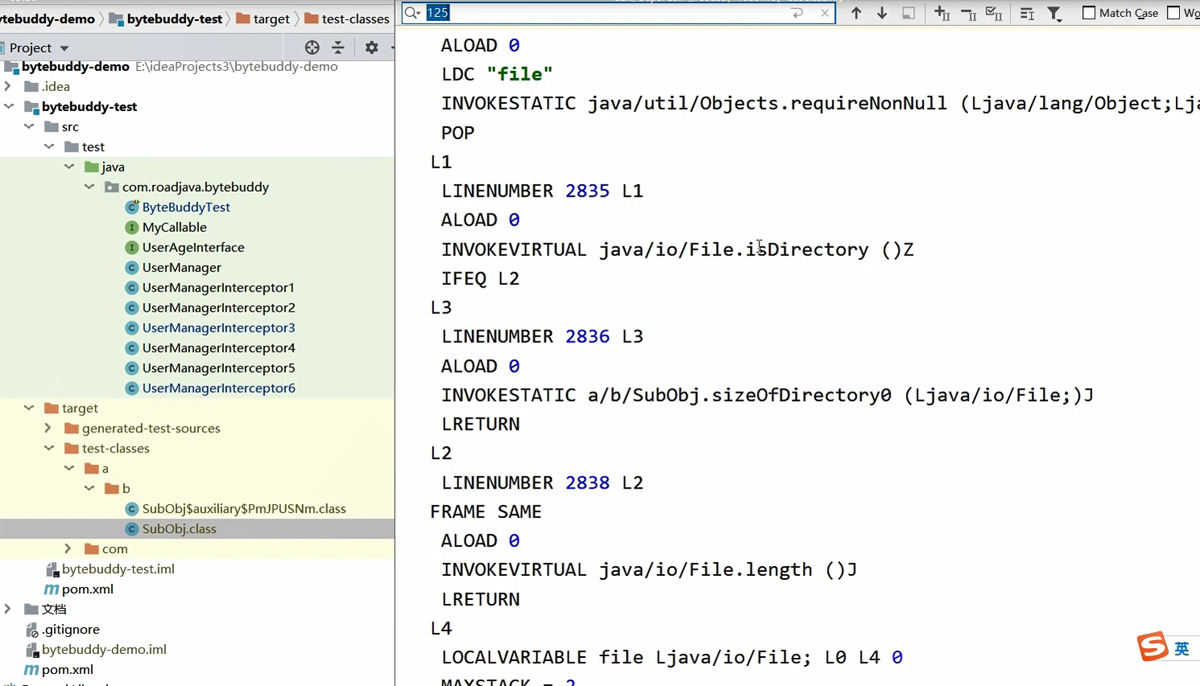The image size is (1200, 686).
Task: Click the 英 language indicator
Action: [1182, 649]
